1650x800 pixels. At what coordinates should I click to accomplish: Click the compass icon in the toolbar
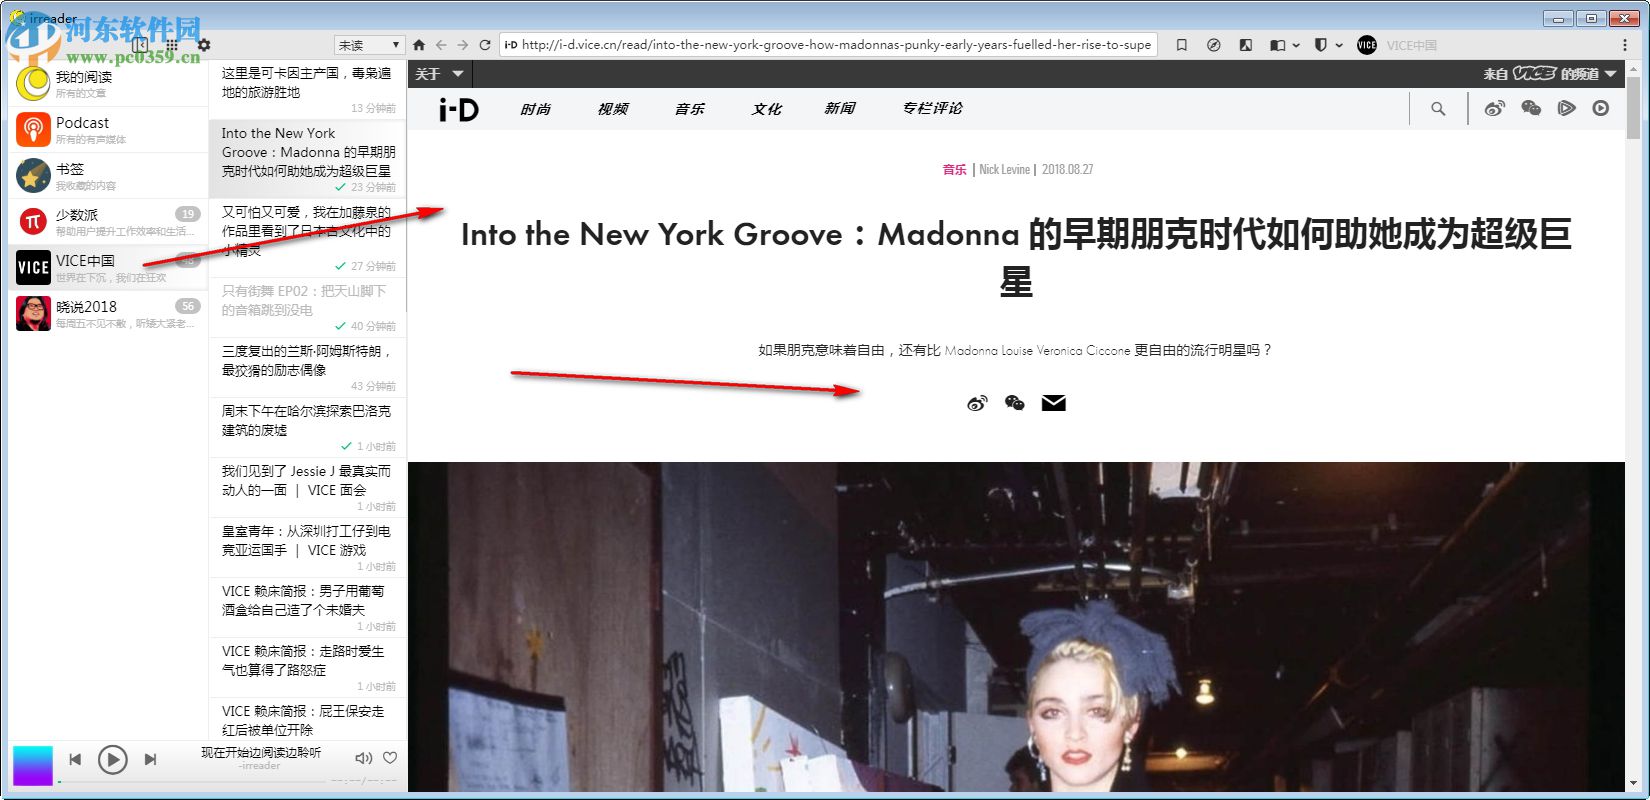pos(1213,45)
